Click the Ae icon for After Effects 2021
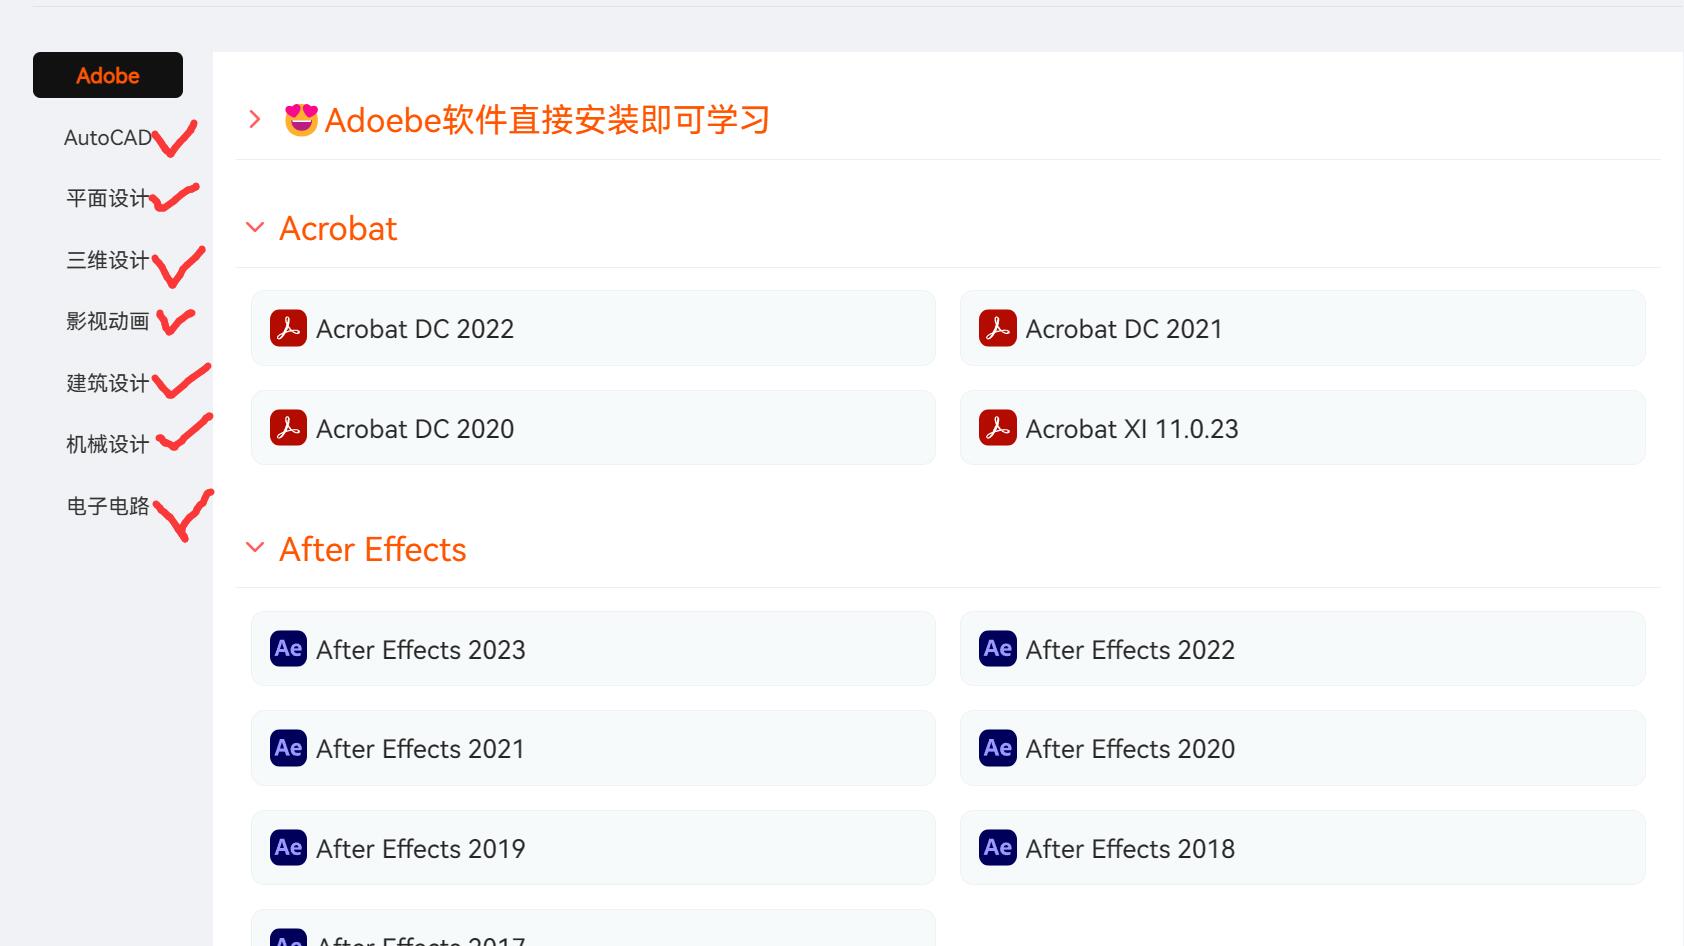 pyautogui.click(x=288, y=748)
